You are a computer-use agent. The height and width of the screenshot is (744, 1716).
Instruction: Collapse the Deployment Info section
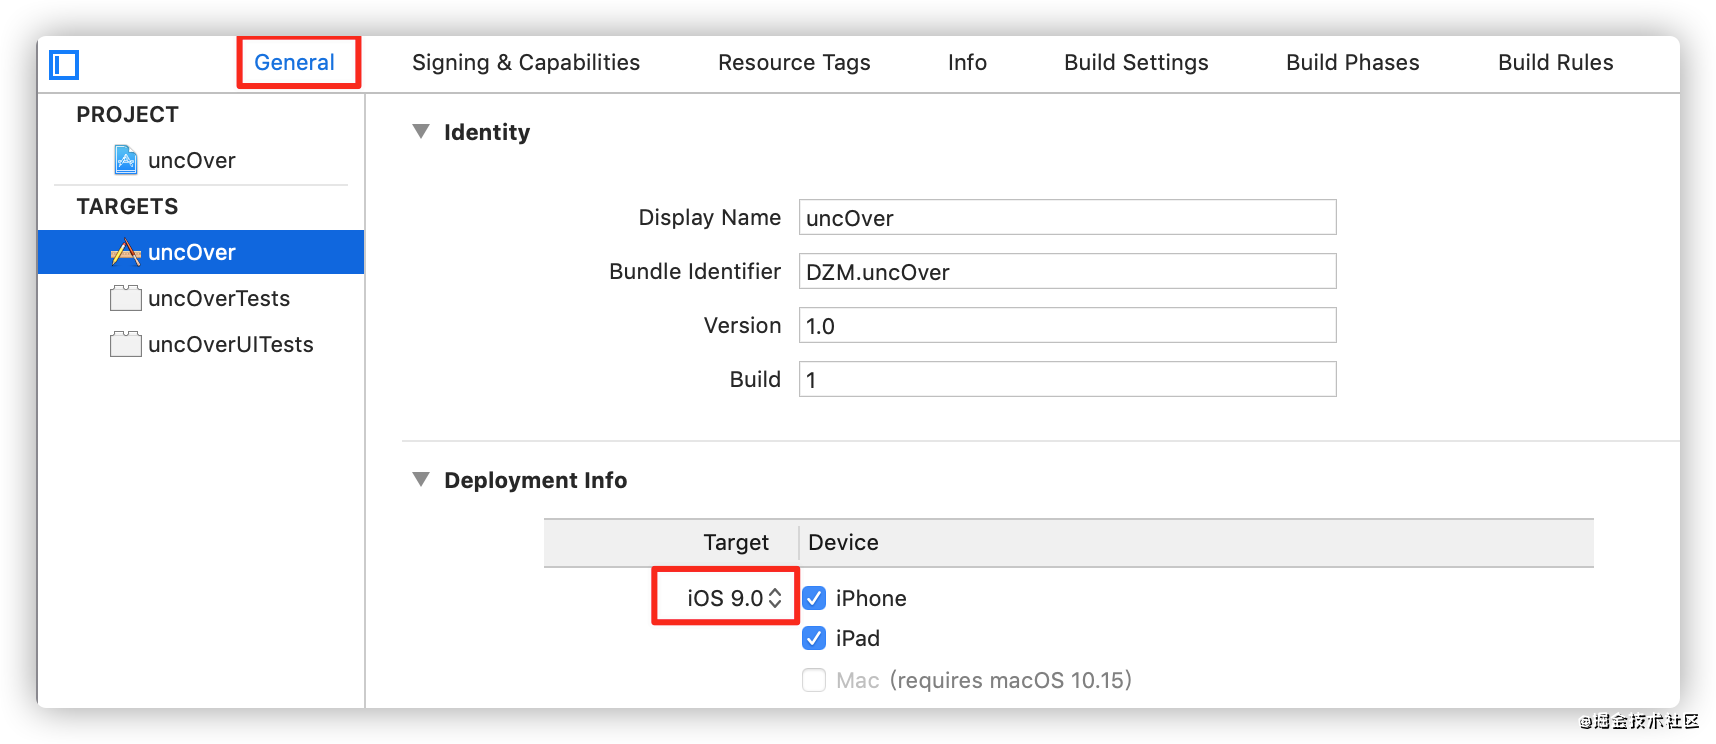(421, 480)
